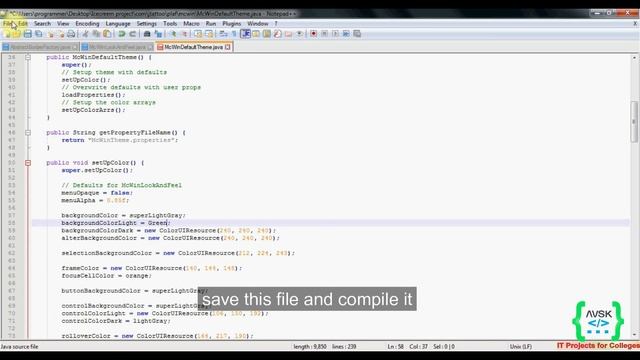Toggle synchronized vertical scrolling
The height and width of the screenshot is (360, 640).
point(198,34)
